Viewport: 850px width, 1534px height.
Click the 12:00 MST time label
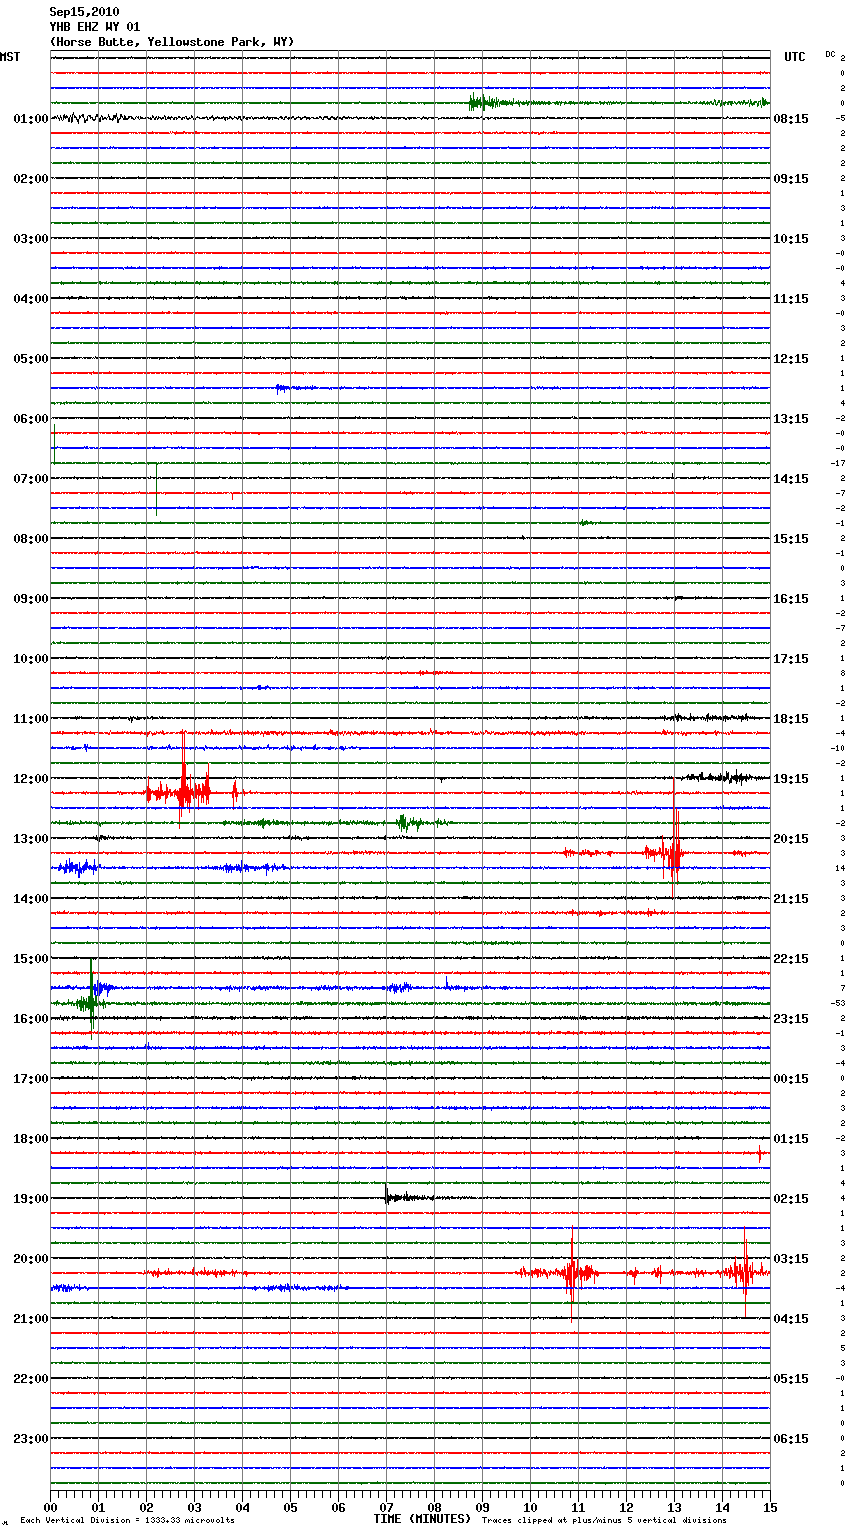click(x=31, y=779)
